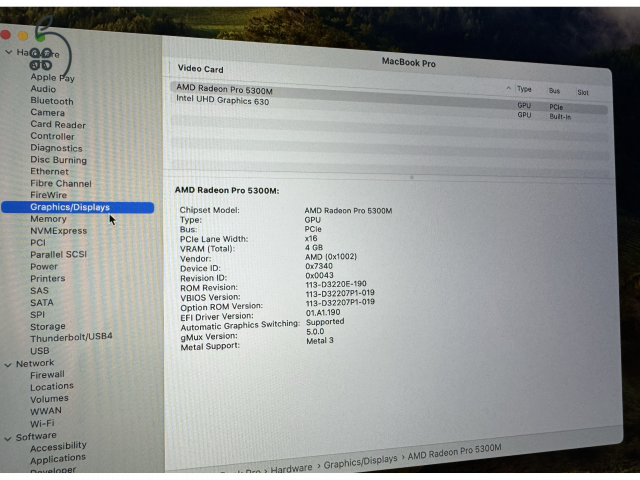640x480 pixels.
Task: Click the yellow minimize window button
Action: click(23, 36)
